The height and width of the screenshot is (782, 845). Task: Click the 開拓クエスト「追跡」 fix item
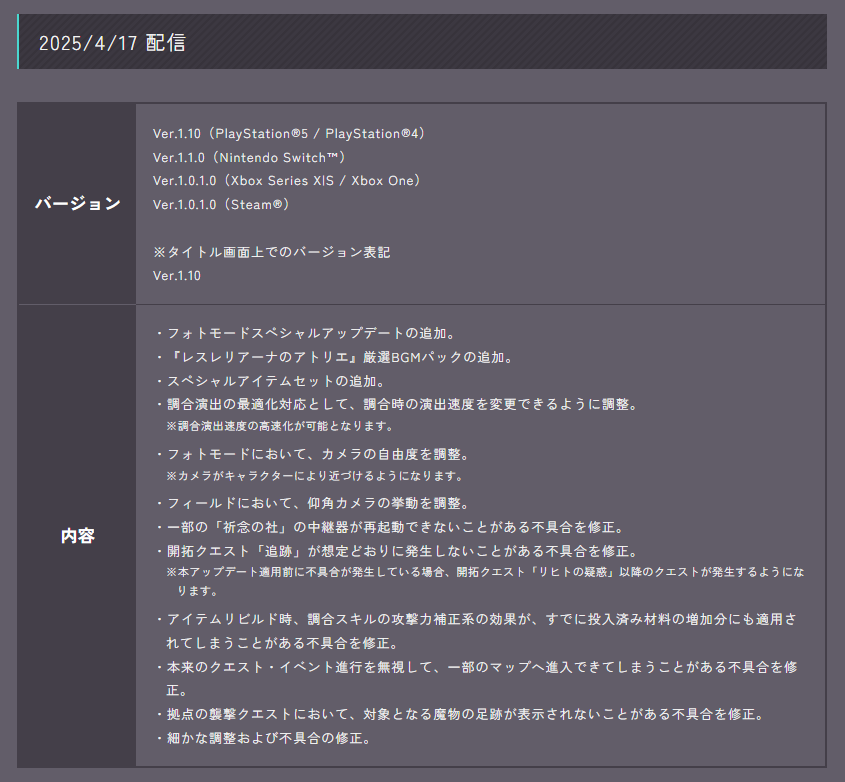click(x=398, y=551)
